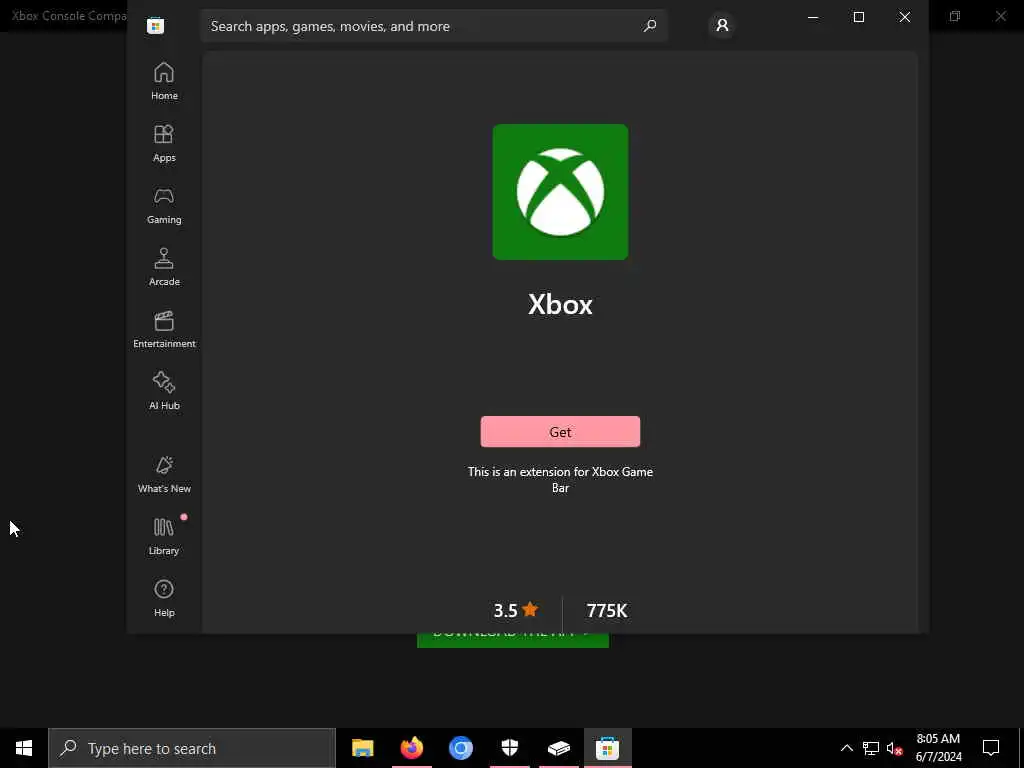Close the Xbox Console Companion window
This screenshot has height=768, width=1024.
pyautogui.click(x=1000, y=16)
